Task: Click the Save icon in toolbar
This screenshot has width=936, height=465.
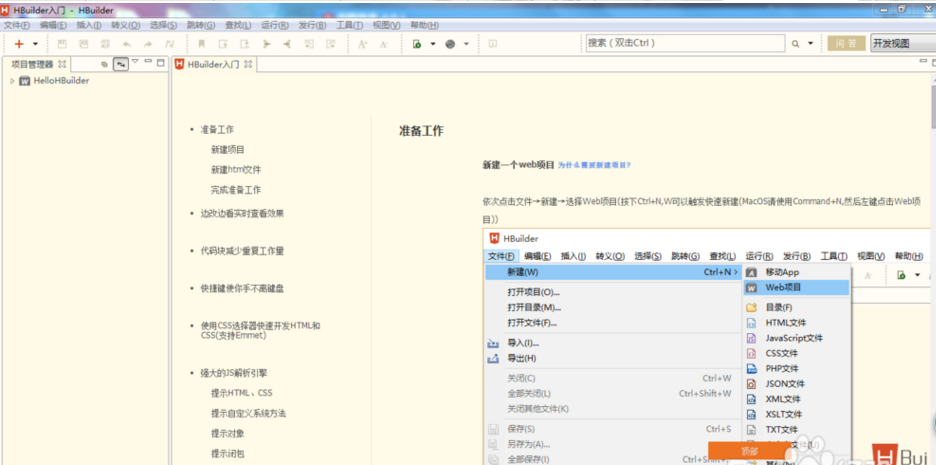Action: click(x=62, y=44)
